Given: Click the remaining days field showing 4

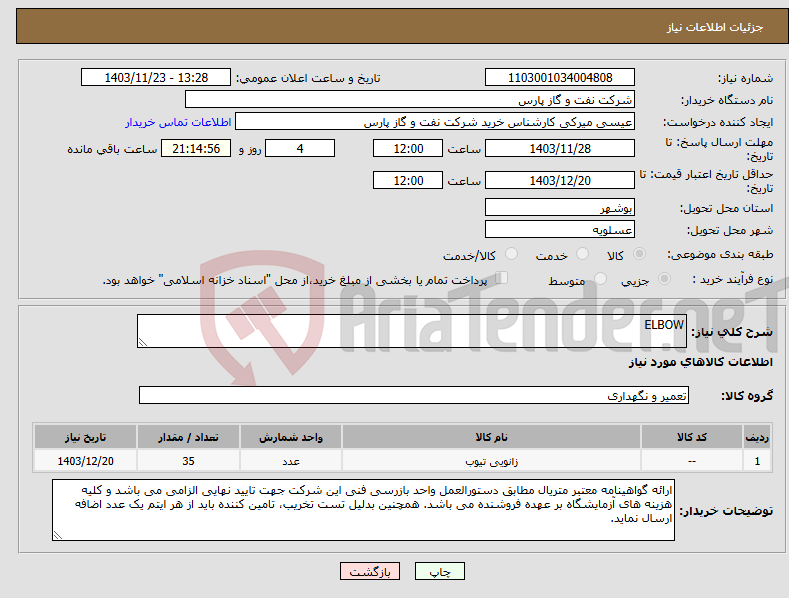Looking at the screenshot, I should click(300, 148).
